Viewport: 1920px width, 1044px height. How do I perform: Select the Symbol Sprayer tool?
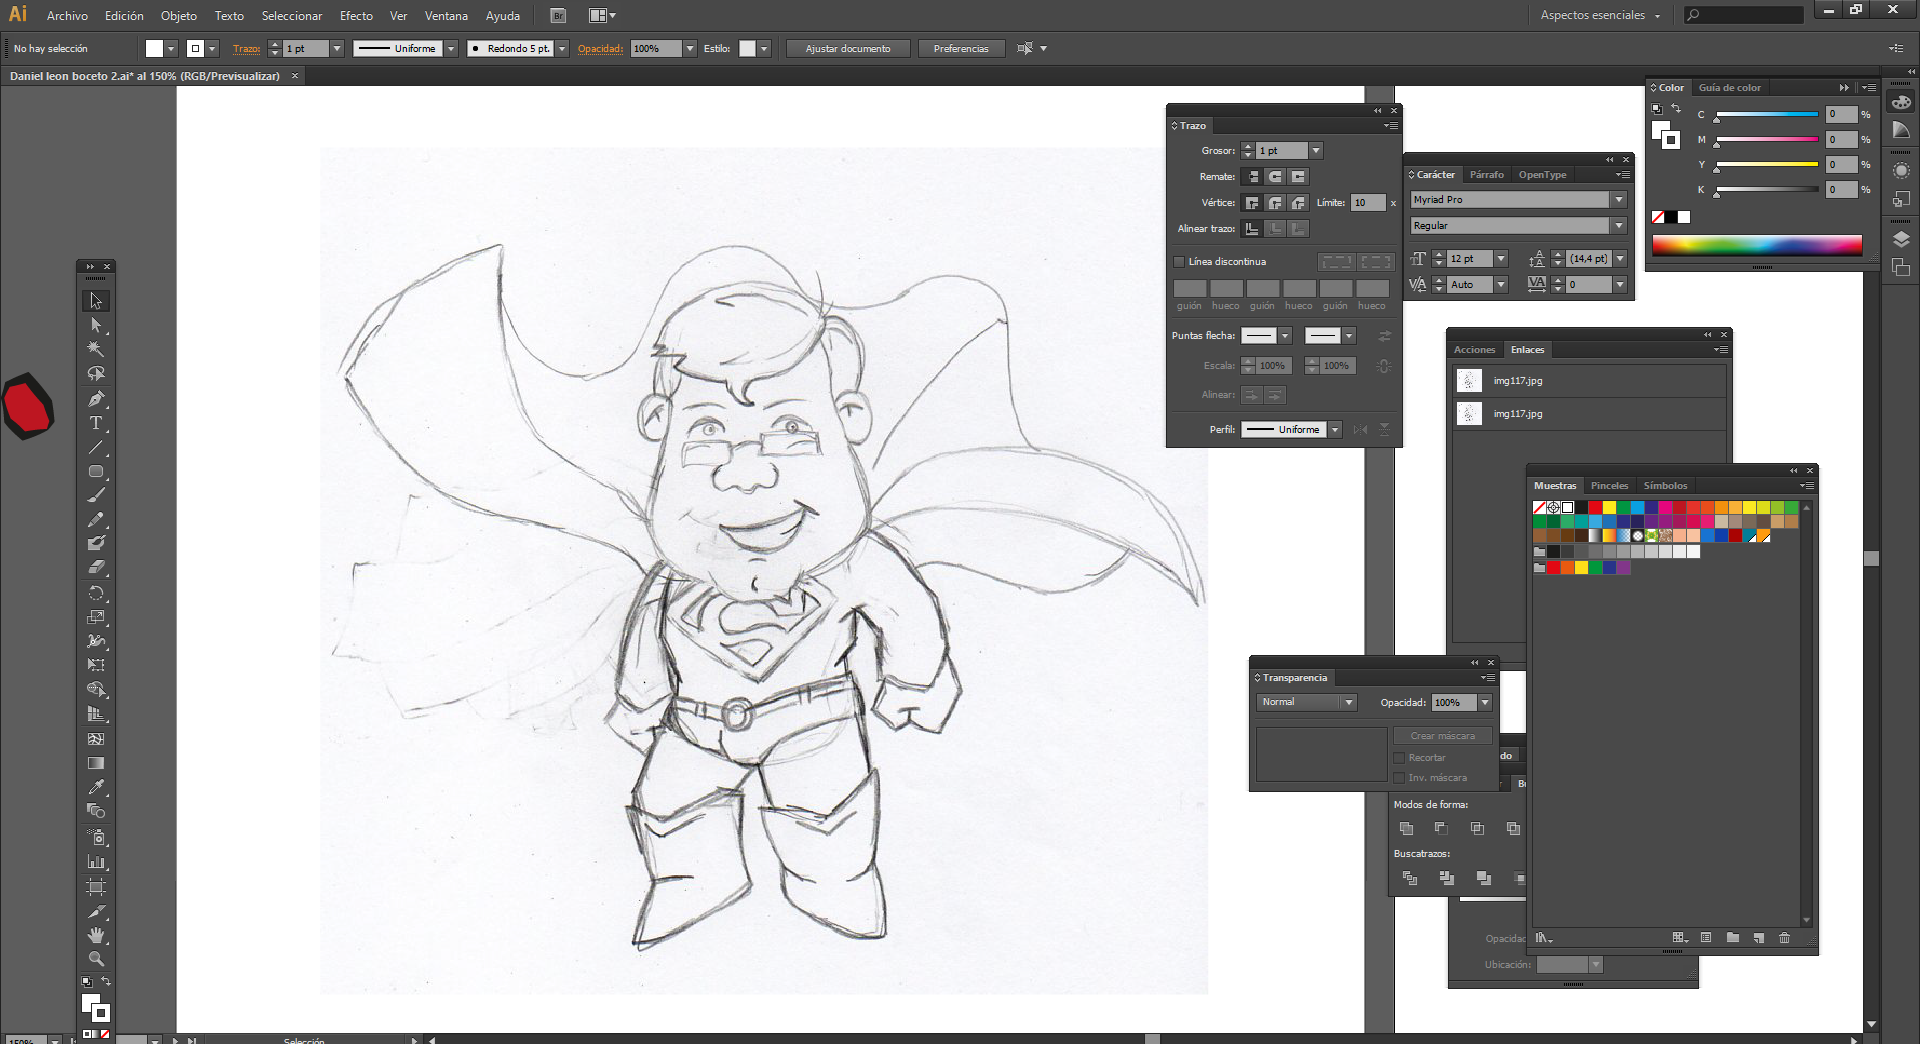pos(96,837)
